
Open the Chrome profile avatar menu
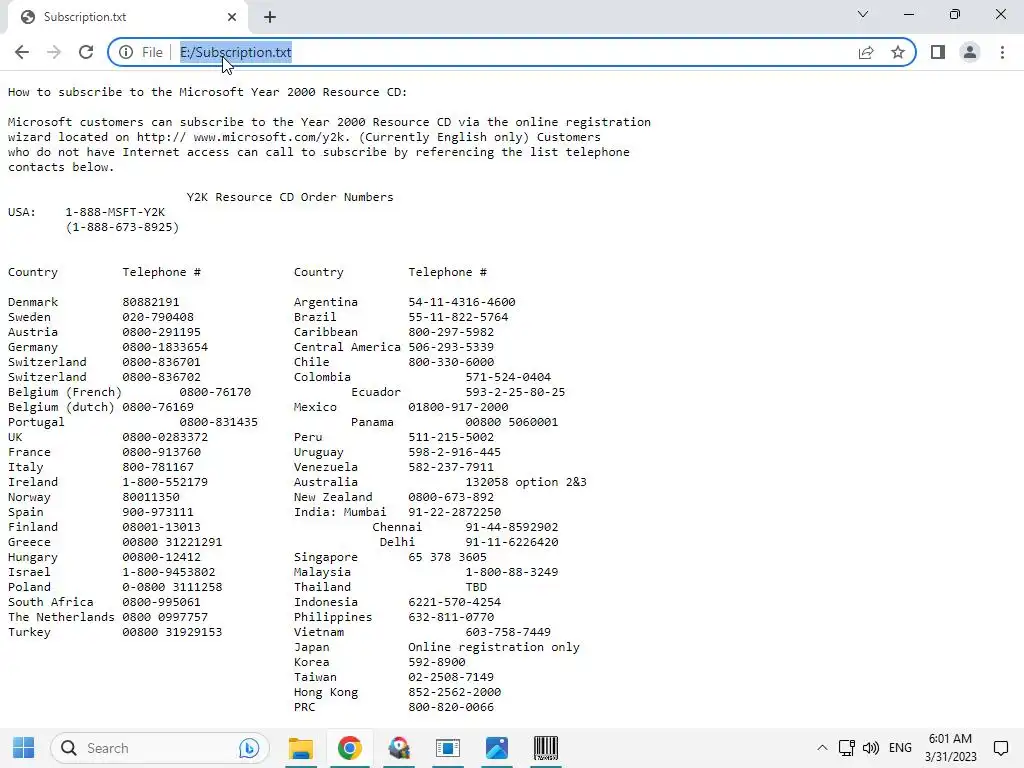pyautogui.click(x=970, y=52)
